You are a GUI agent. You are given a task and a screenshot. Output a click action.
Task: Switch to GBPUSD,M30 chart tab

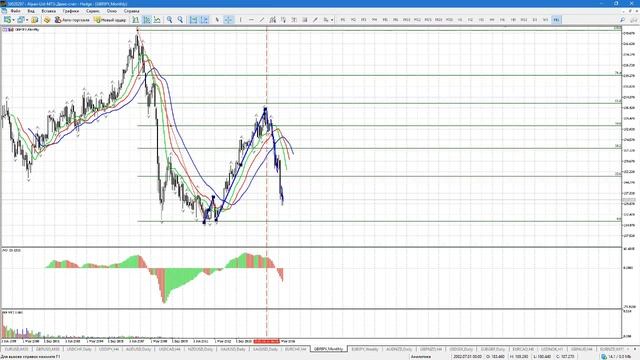(x=48, y=349)
